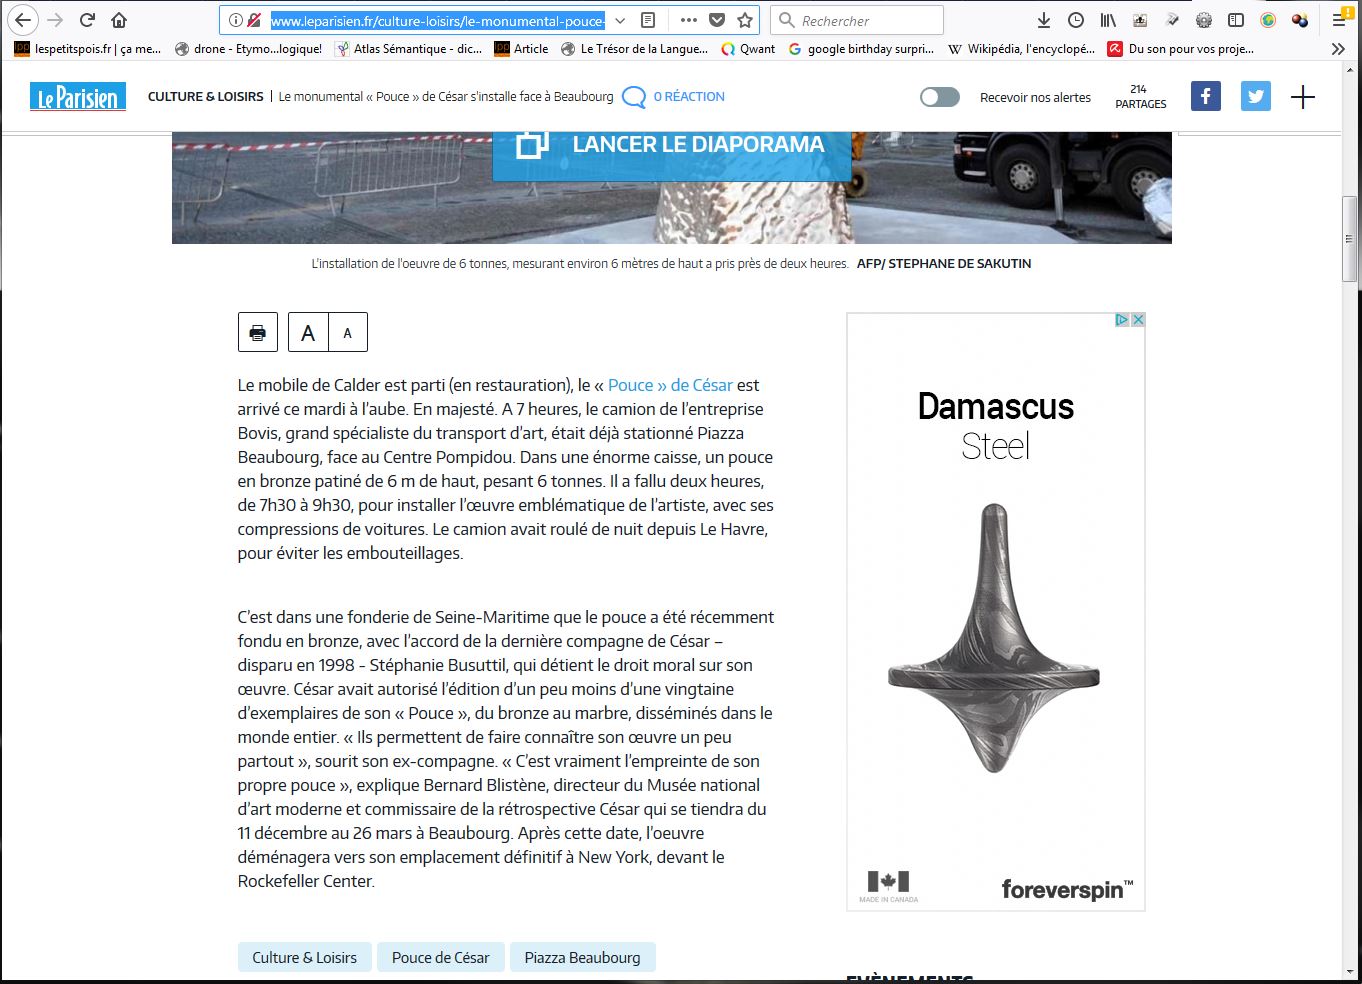Screen dimensions: 1362x984
Task: Share the article on Twitter
Action: (x=1256, y=96)
